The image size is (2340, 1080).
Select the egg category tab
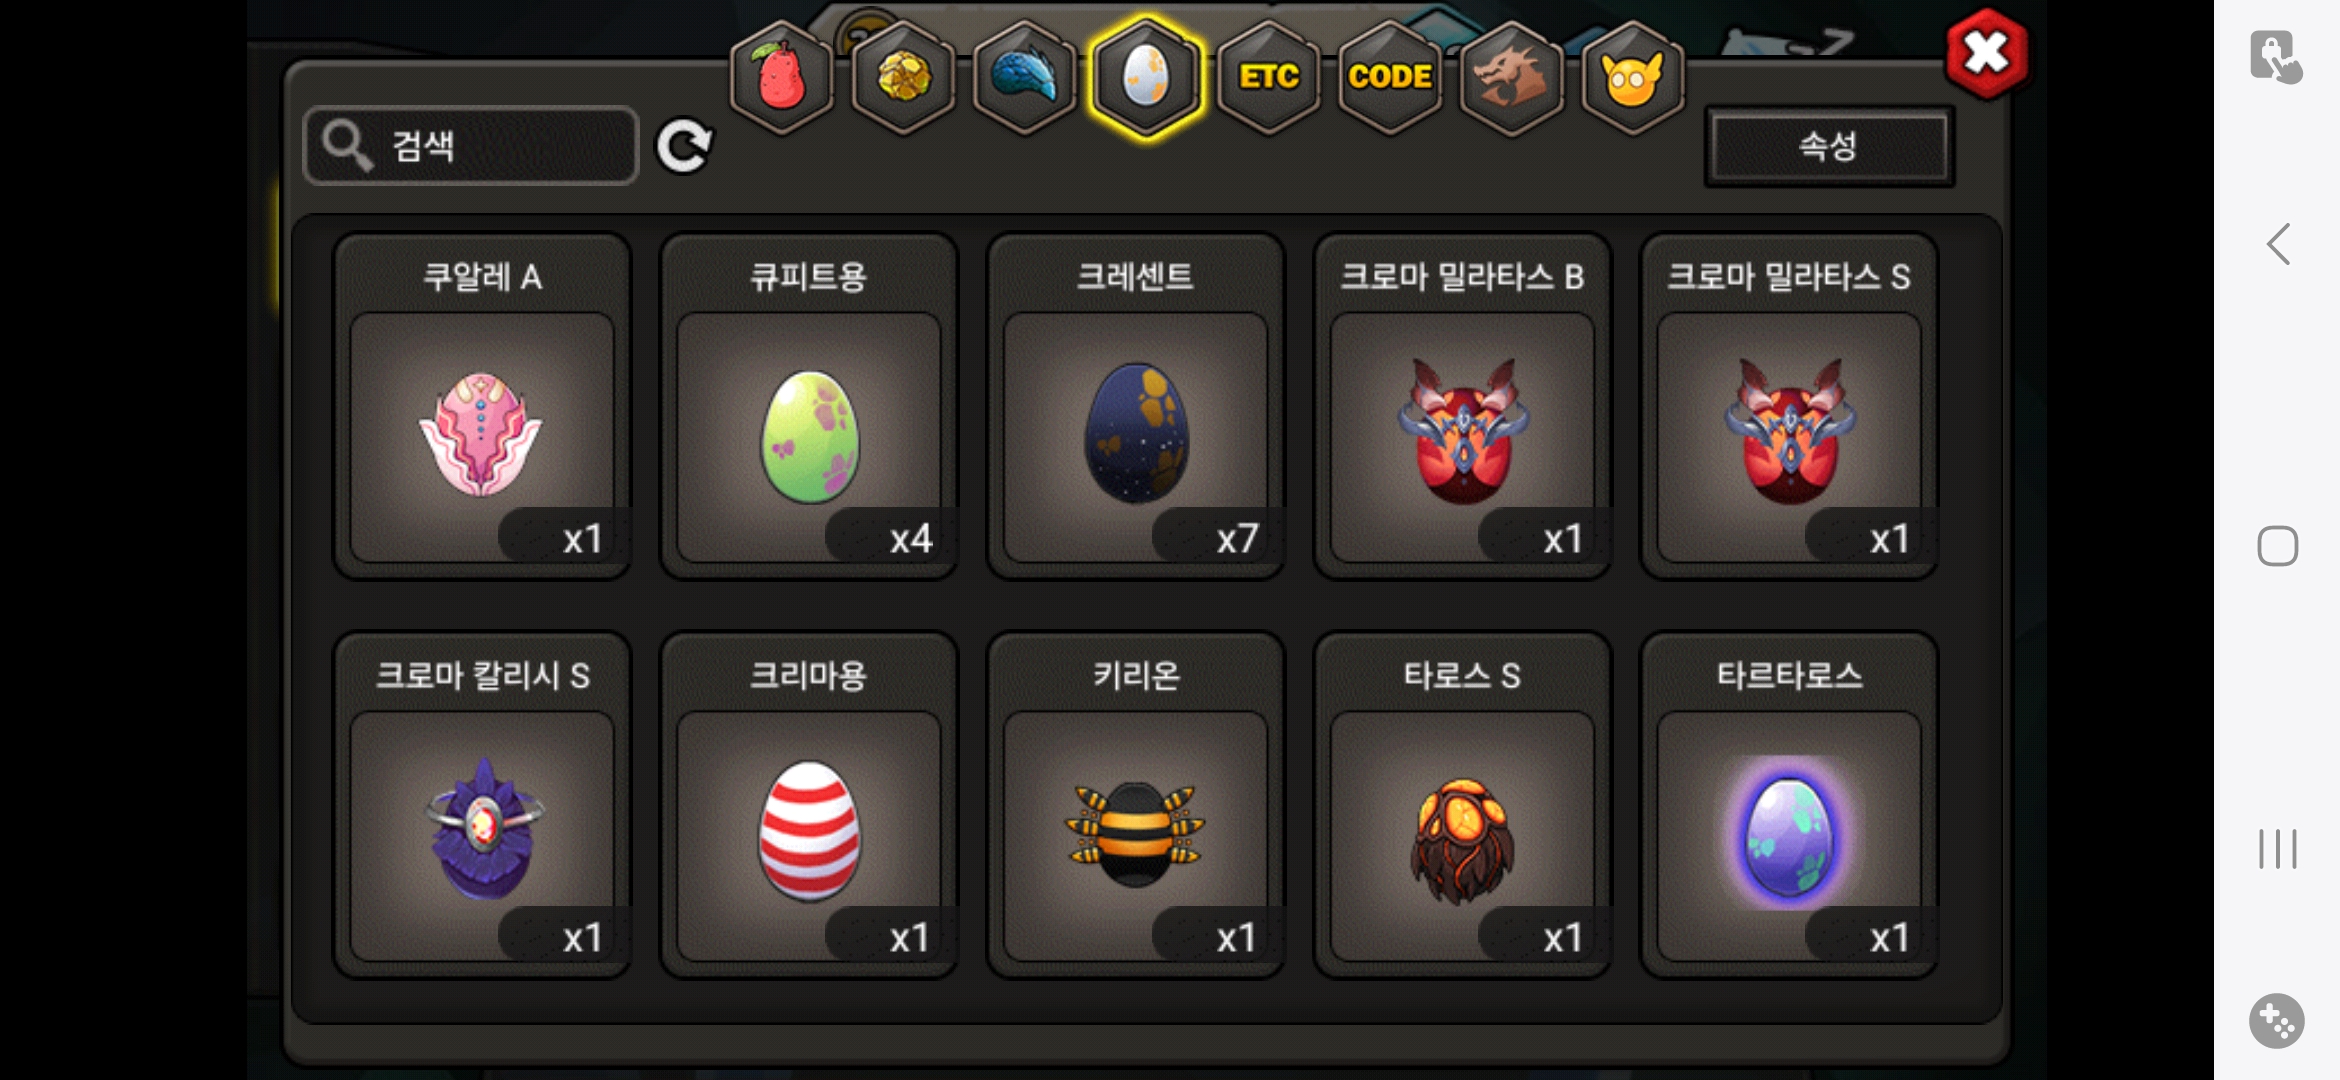click(1146, 77)
